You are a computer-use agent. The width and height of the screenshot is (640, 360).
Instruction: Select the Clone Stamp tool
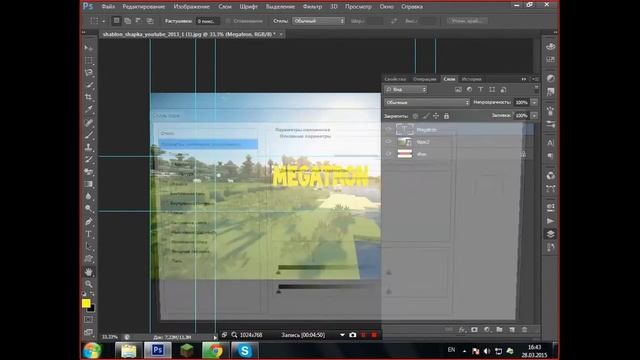(x=89, y=147)
